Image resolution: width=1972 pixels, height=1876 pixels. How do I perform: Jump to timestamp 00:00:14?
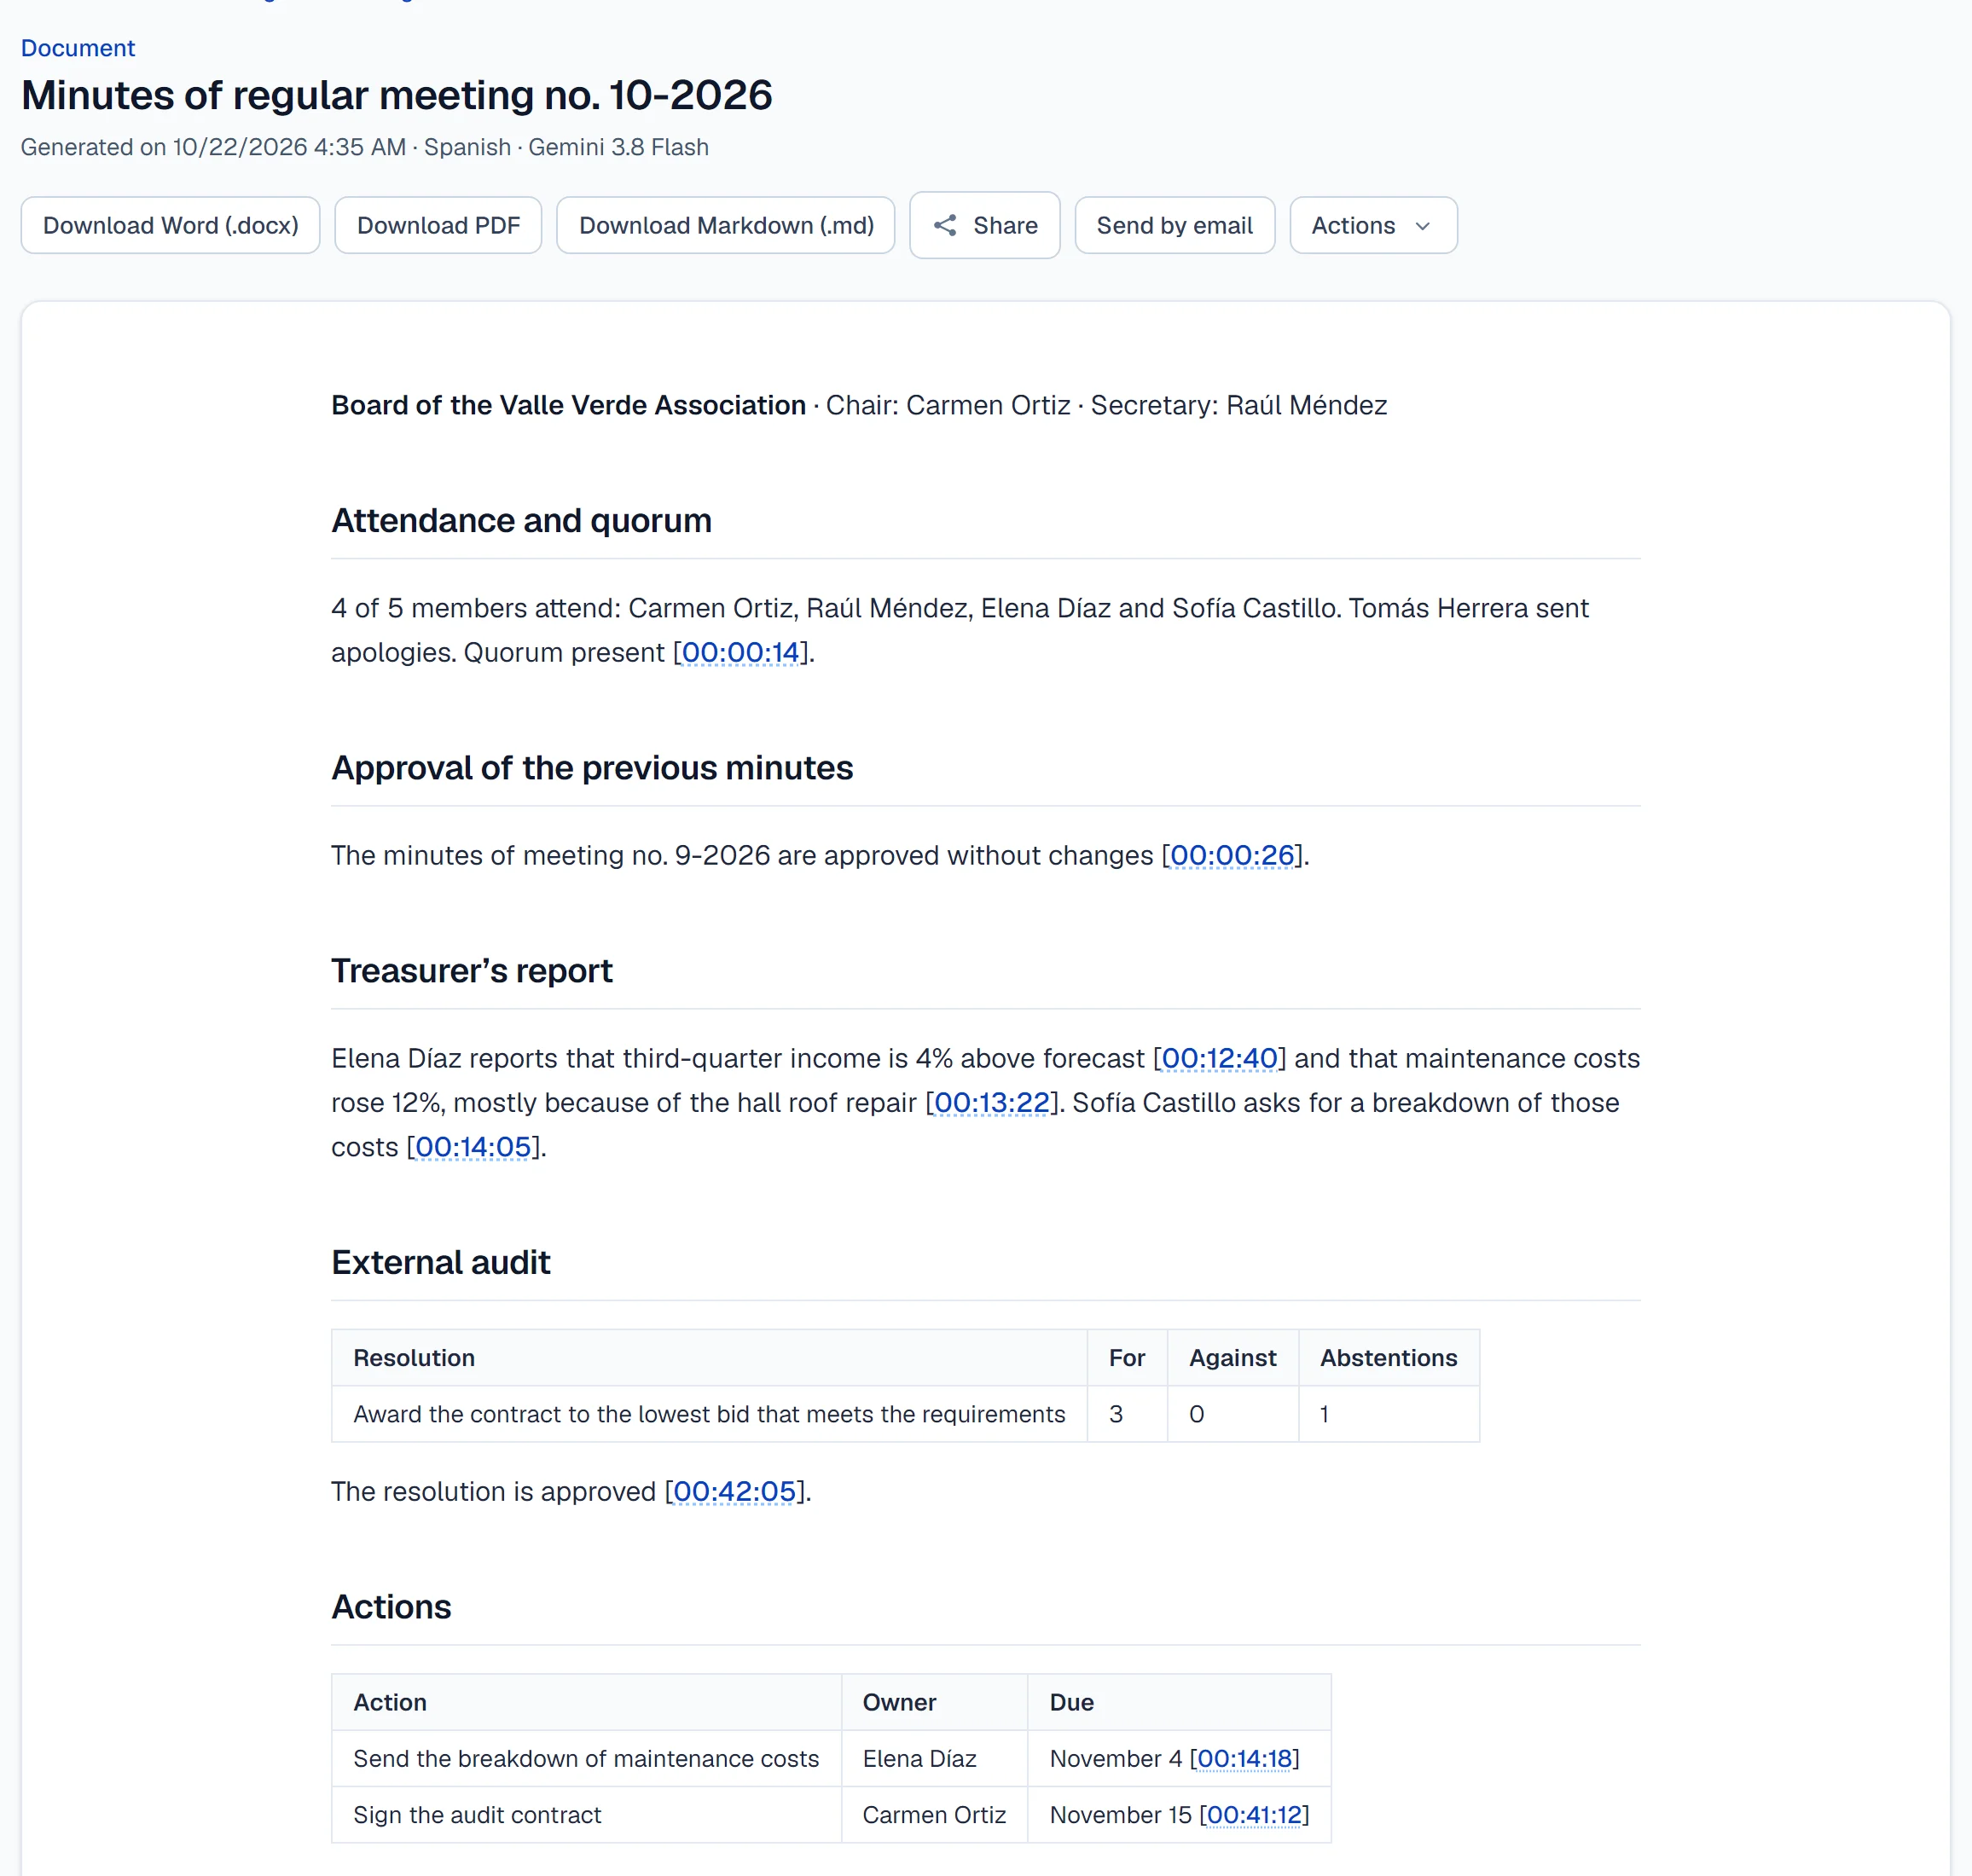pyautogui.click(x=740, y=652)
